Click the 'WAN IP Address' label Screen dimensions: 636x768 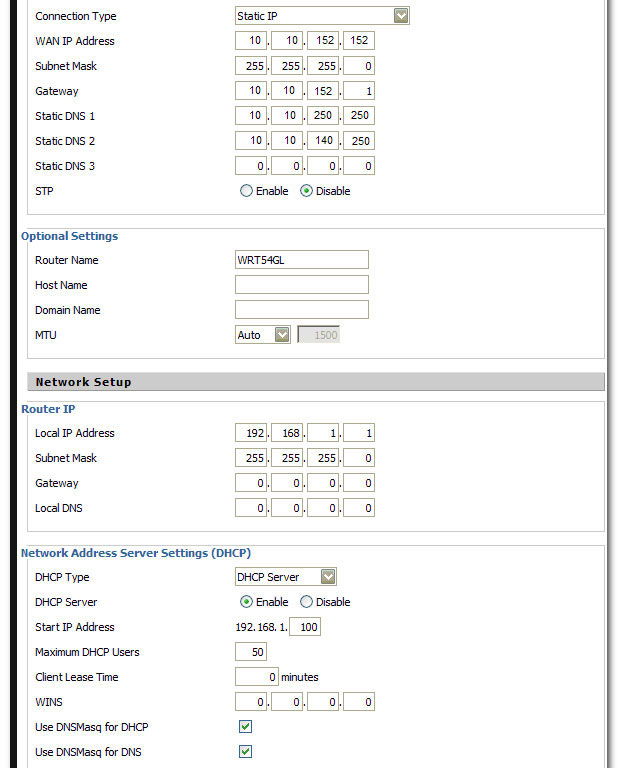click(x=74, y=41)
